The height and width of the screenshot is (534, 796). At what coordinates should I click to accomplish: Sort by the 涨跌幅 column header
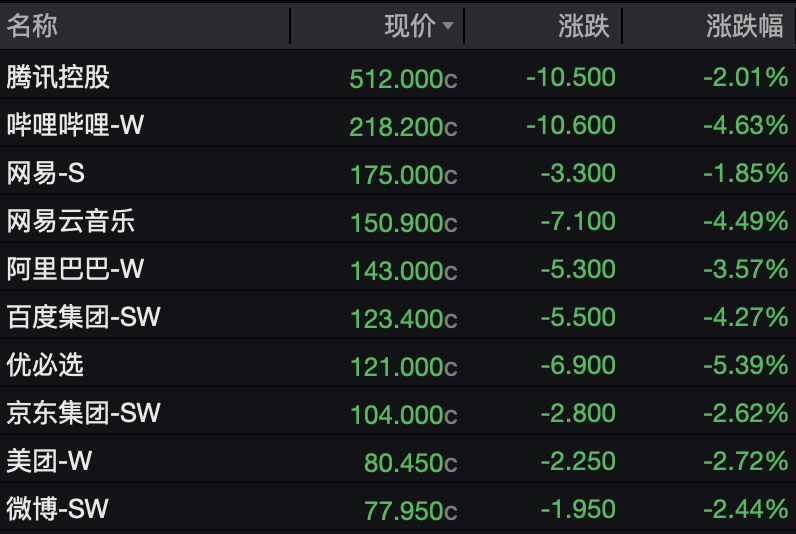pos(745,26)
